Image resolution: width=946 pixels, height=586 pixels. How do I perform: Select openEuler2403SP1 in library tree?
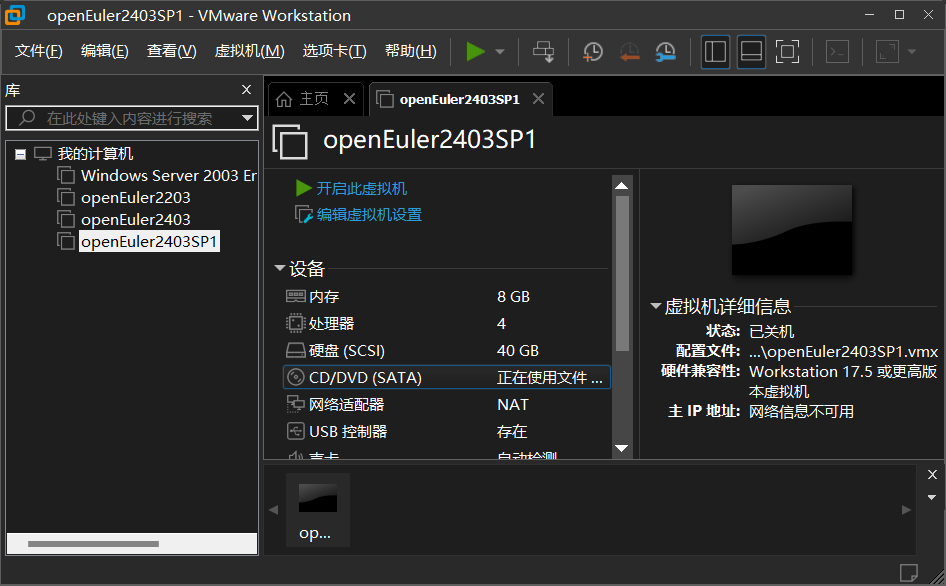pyautogui.click(x=149, y=241)
